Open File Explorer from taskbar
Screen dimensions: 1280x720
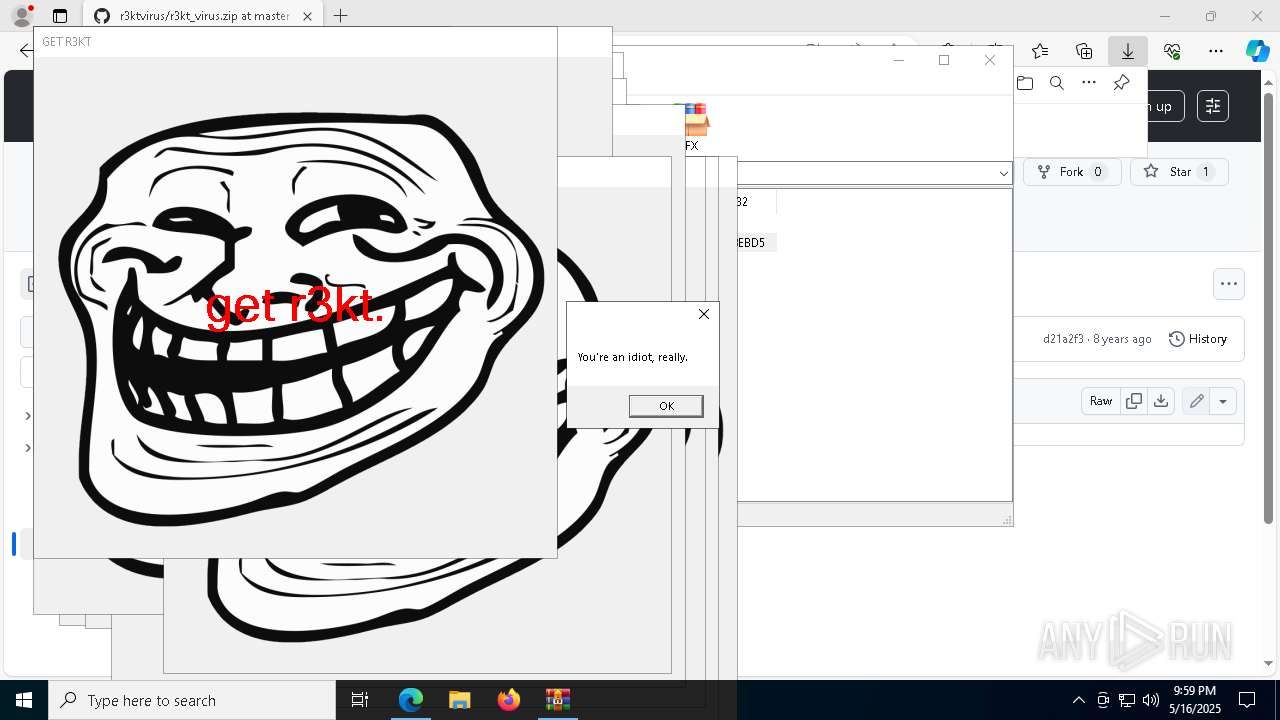[x=459, y=700]
